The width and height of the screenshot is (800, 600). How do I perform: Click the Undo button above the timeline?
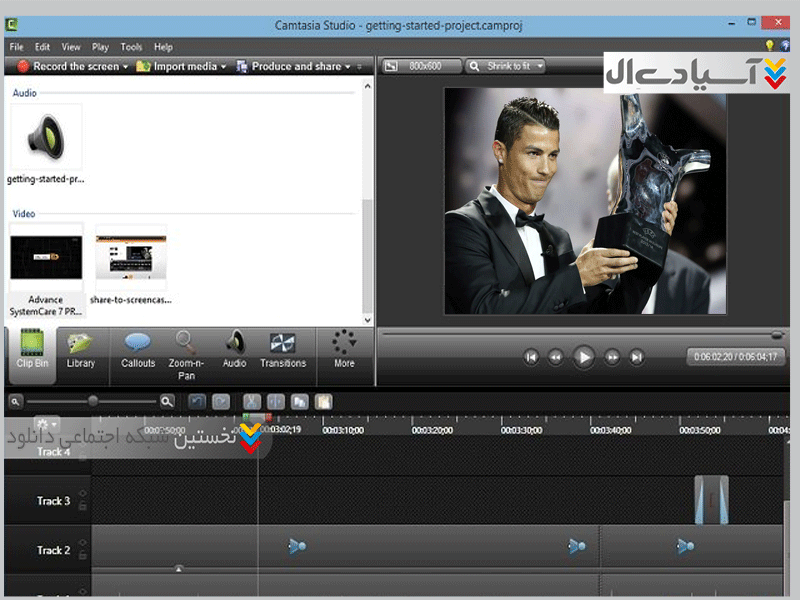tap(197, 401)
